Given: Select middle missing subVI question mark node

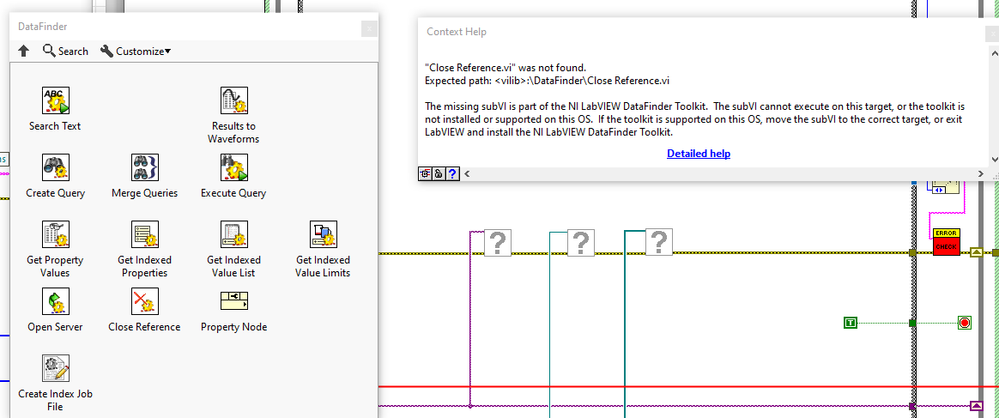Looking at the screenshot, I should [x=580, y=243].
